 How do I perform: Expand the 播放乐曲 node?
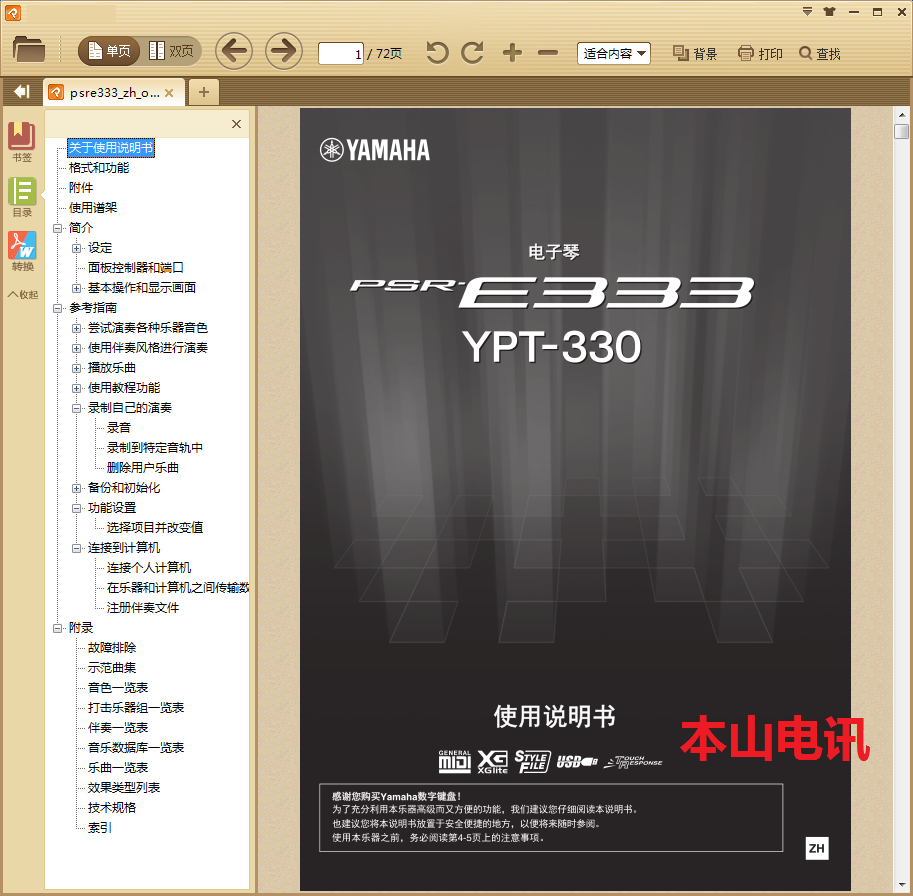tap(76, 369)
